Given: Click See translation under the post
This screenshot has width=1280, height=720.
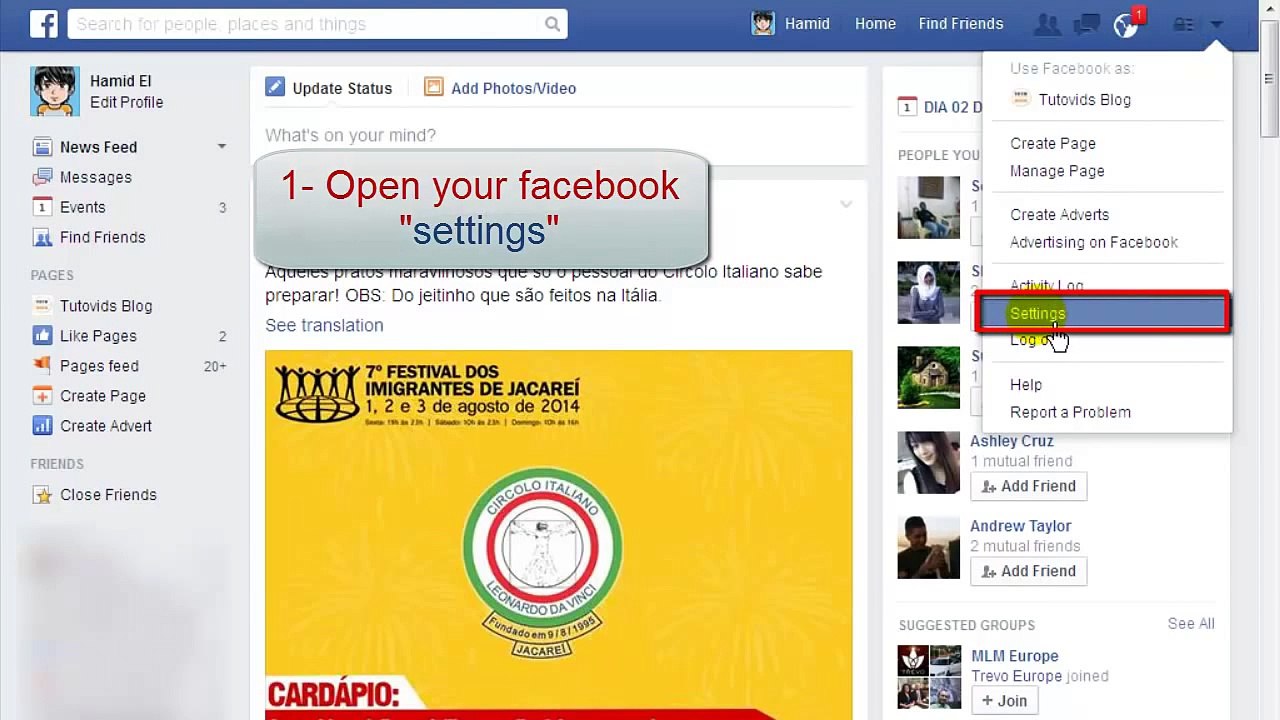Looking at the screenshot, I should point(324,325).
